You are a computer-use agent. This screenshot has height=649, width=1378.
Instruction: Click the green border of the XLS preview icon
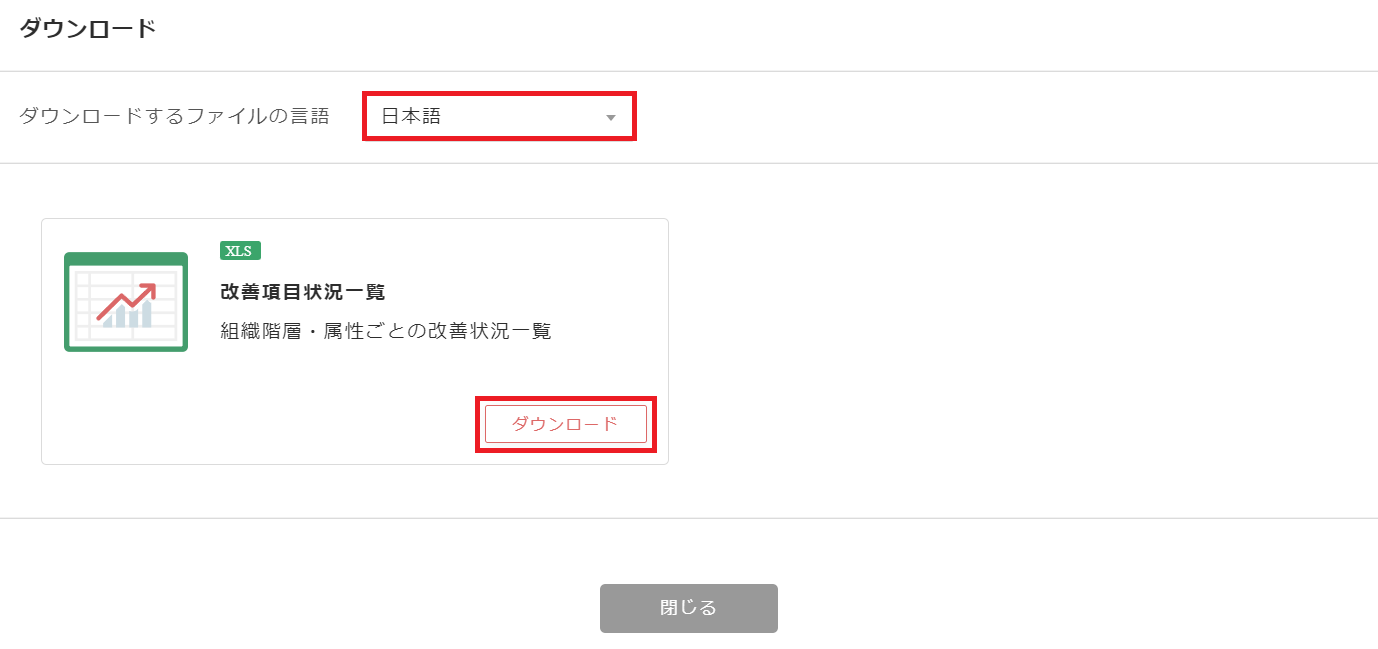click(125, 258)
